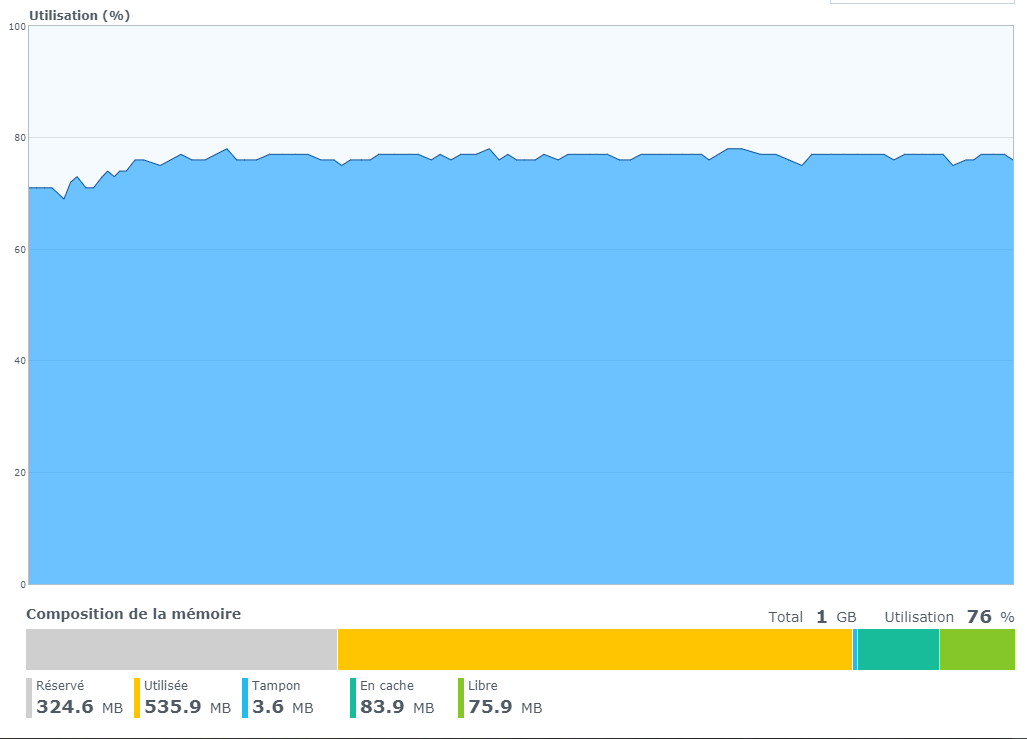Click the yellow Utilisée legend color marker
This screenshot has width=1027, height=739.
(137, 697)
